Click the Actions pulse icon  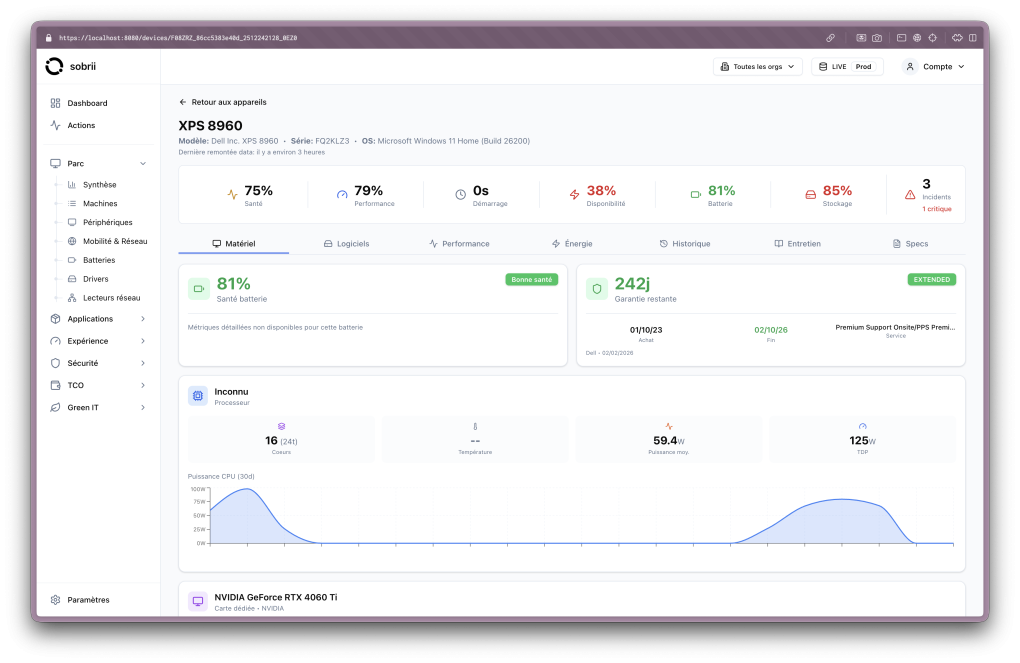pyautogui.click(x=55, y=125)
